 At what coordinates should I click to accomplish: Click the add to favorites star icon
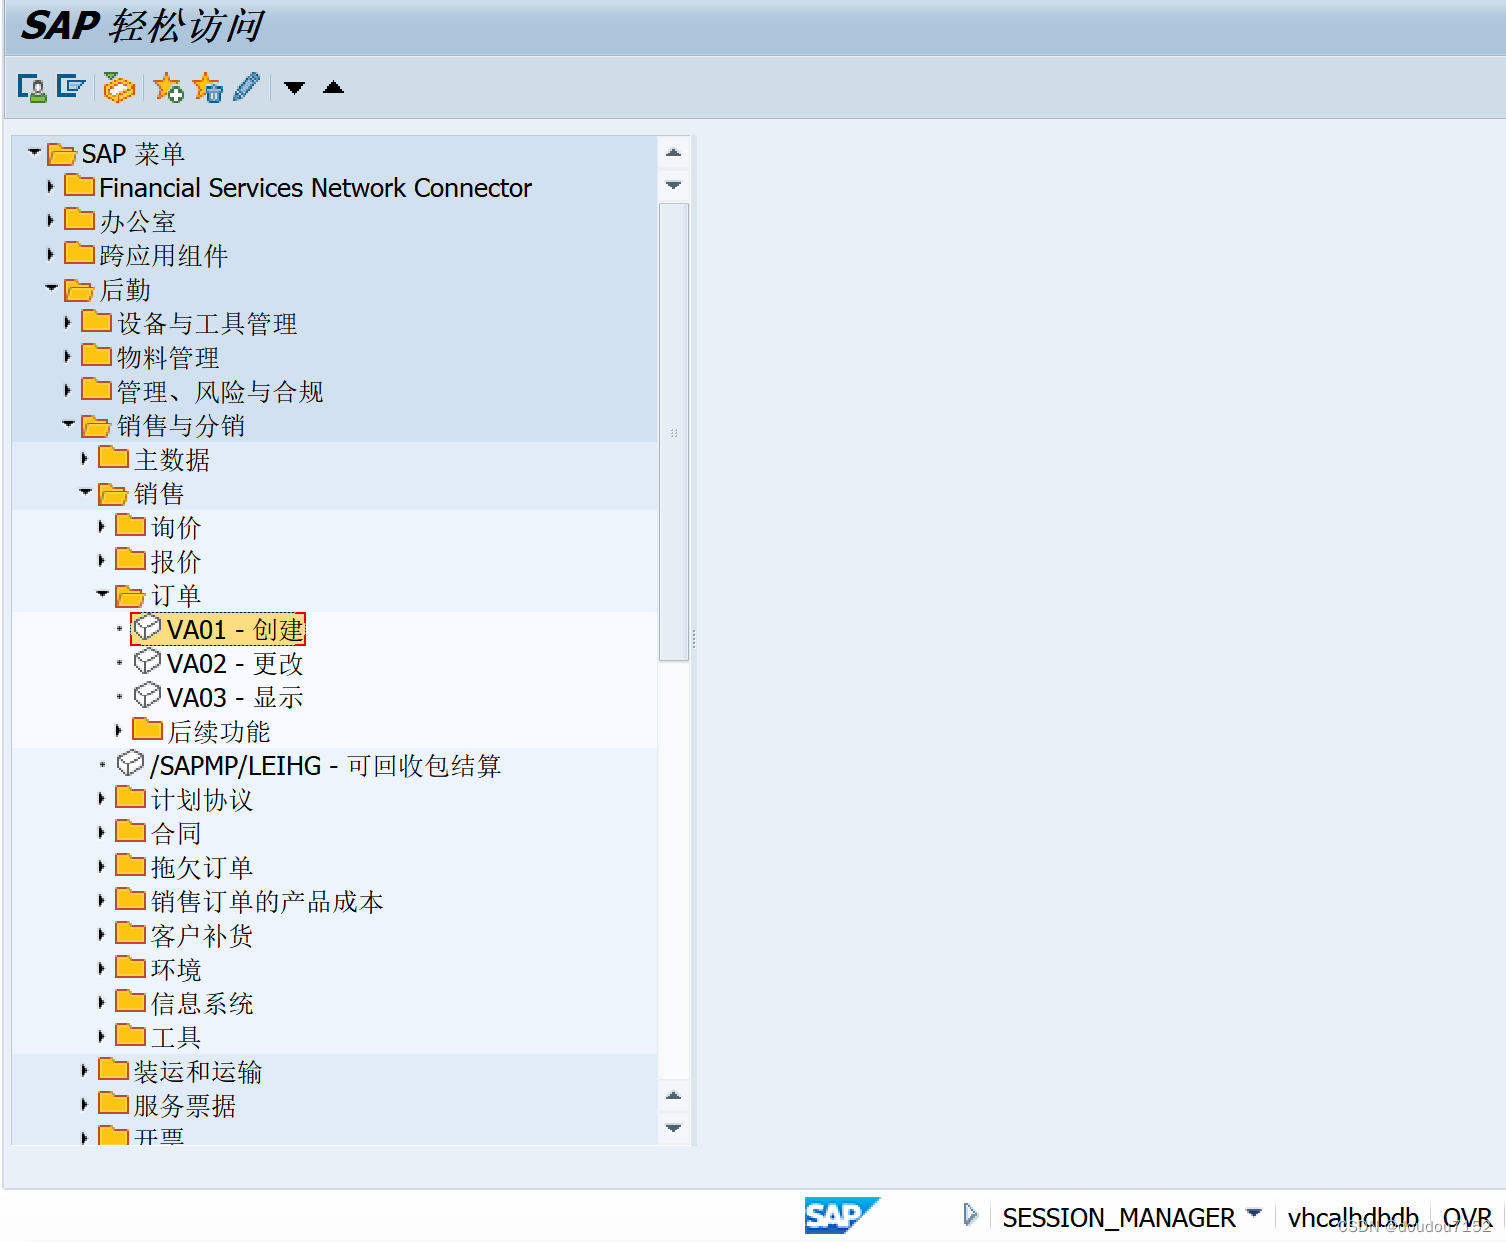[x=168, y=87]
